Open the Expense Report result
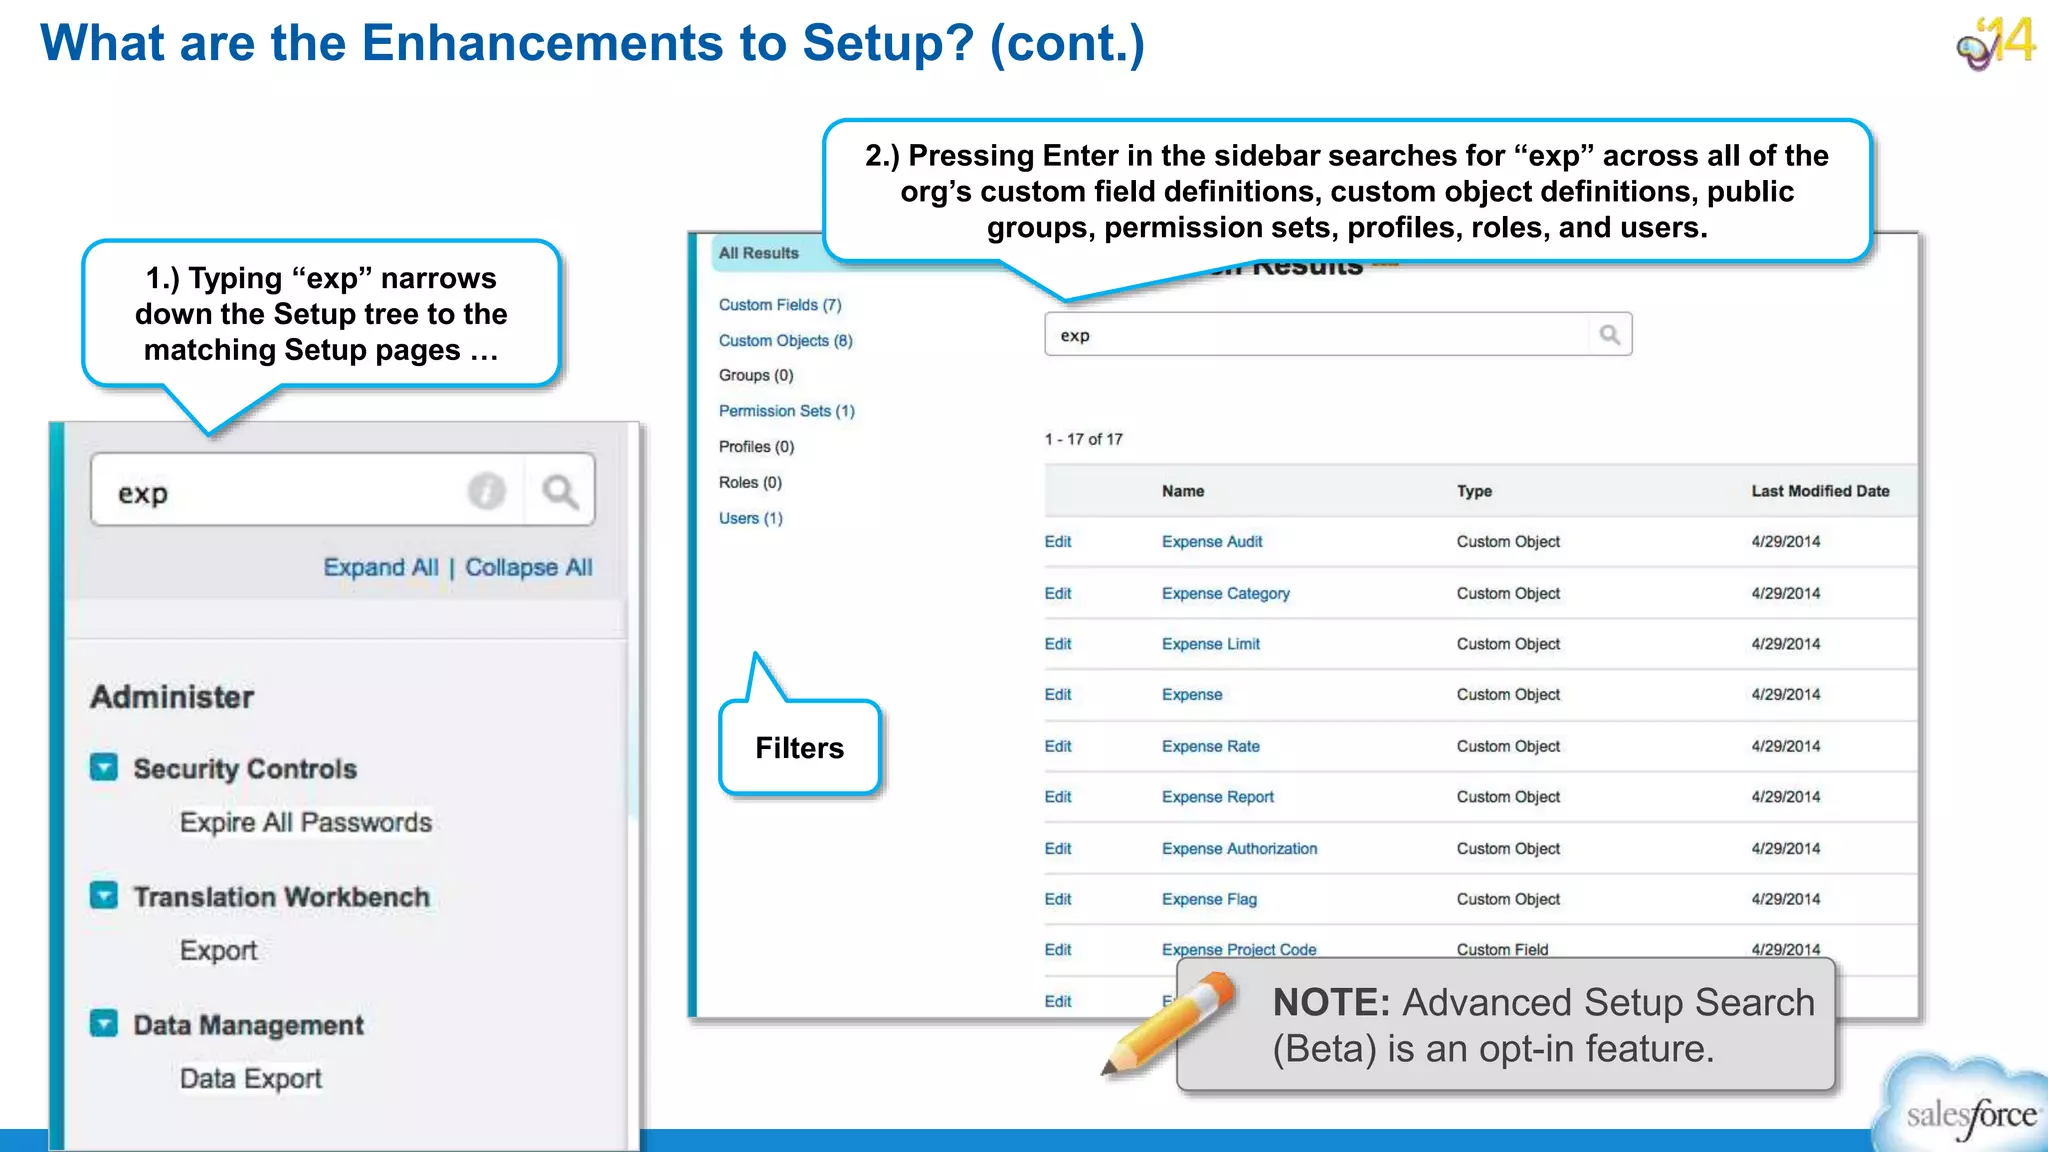Viewport: 2048px width, 1152px height. (1218, 797)
